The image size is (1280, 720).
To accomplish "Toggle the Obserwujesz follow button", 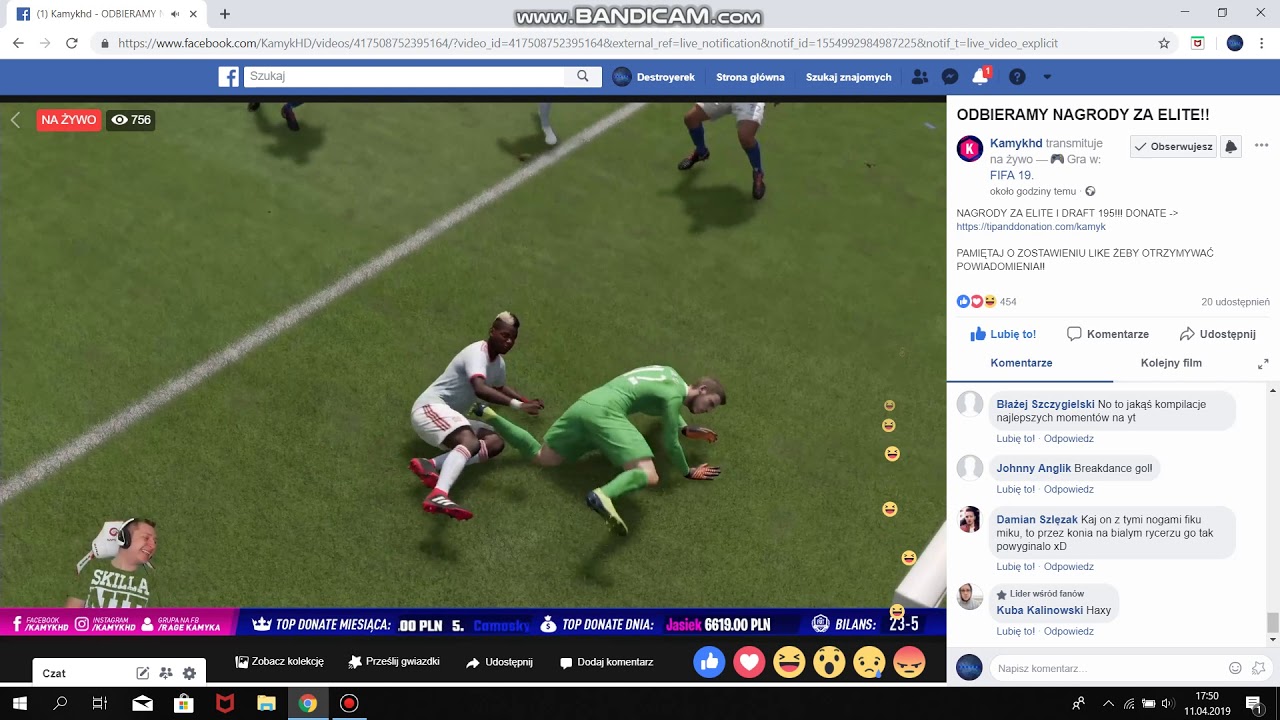I will tap(1173, 146).
